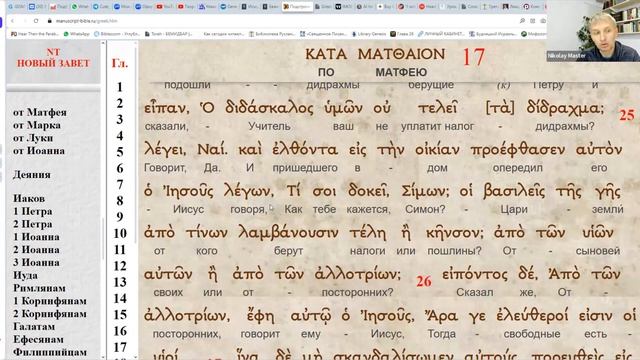Open the Torah bookmark in bookmarks bar
The image size is (640, 360).
click(x=169, y=34)
